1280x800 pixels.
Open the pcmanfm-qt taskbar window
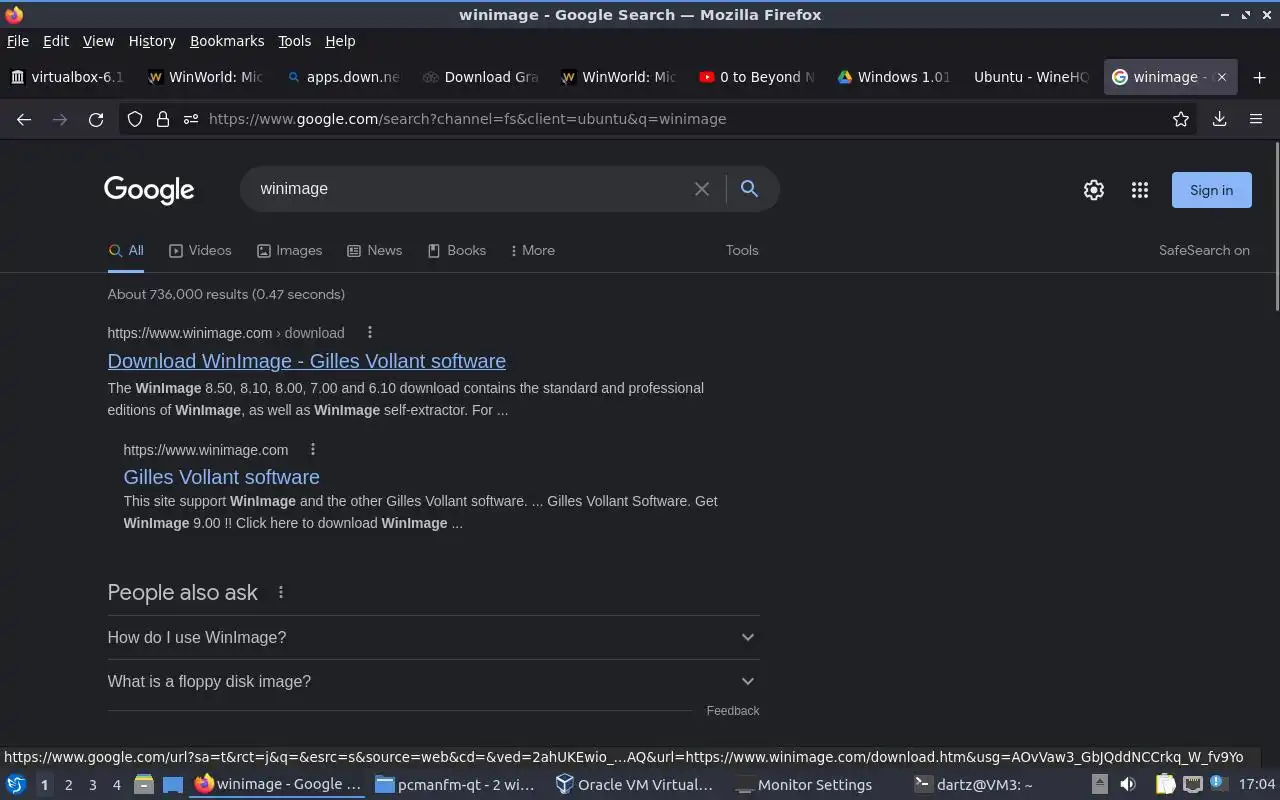(456, 785)
